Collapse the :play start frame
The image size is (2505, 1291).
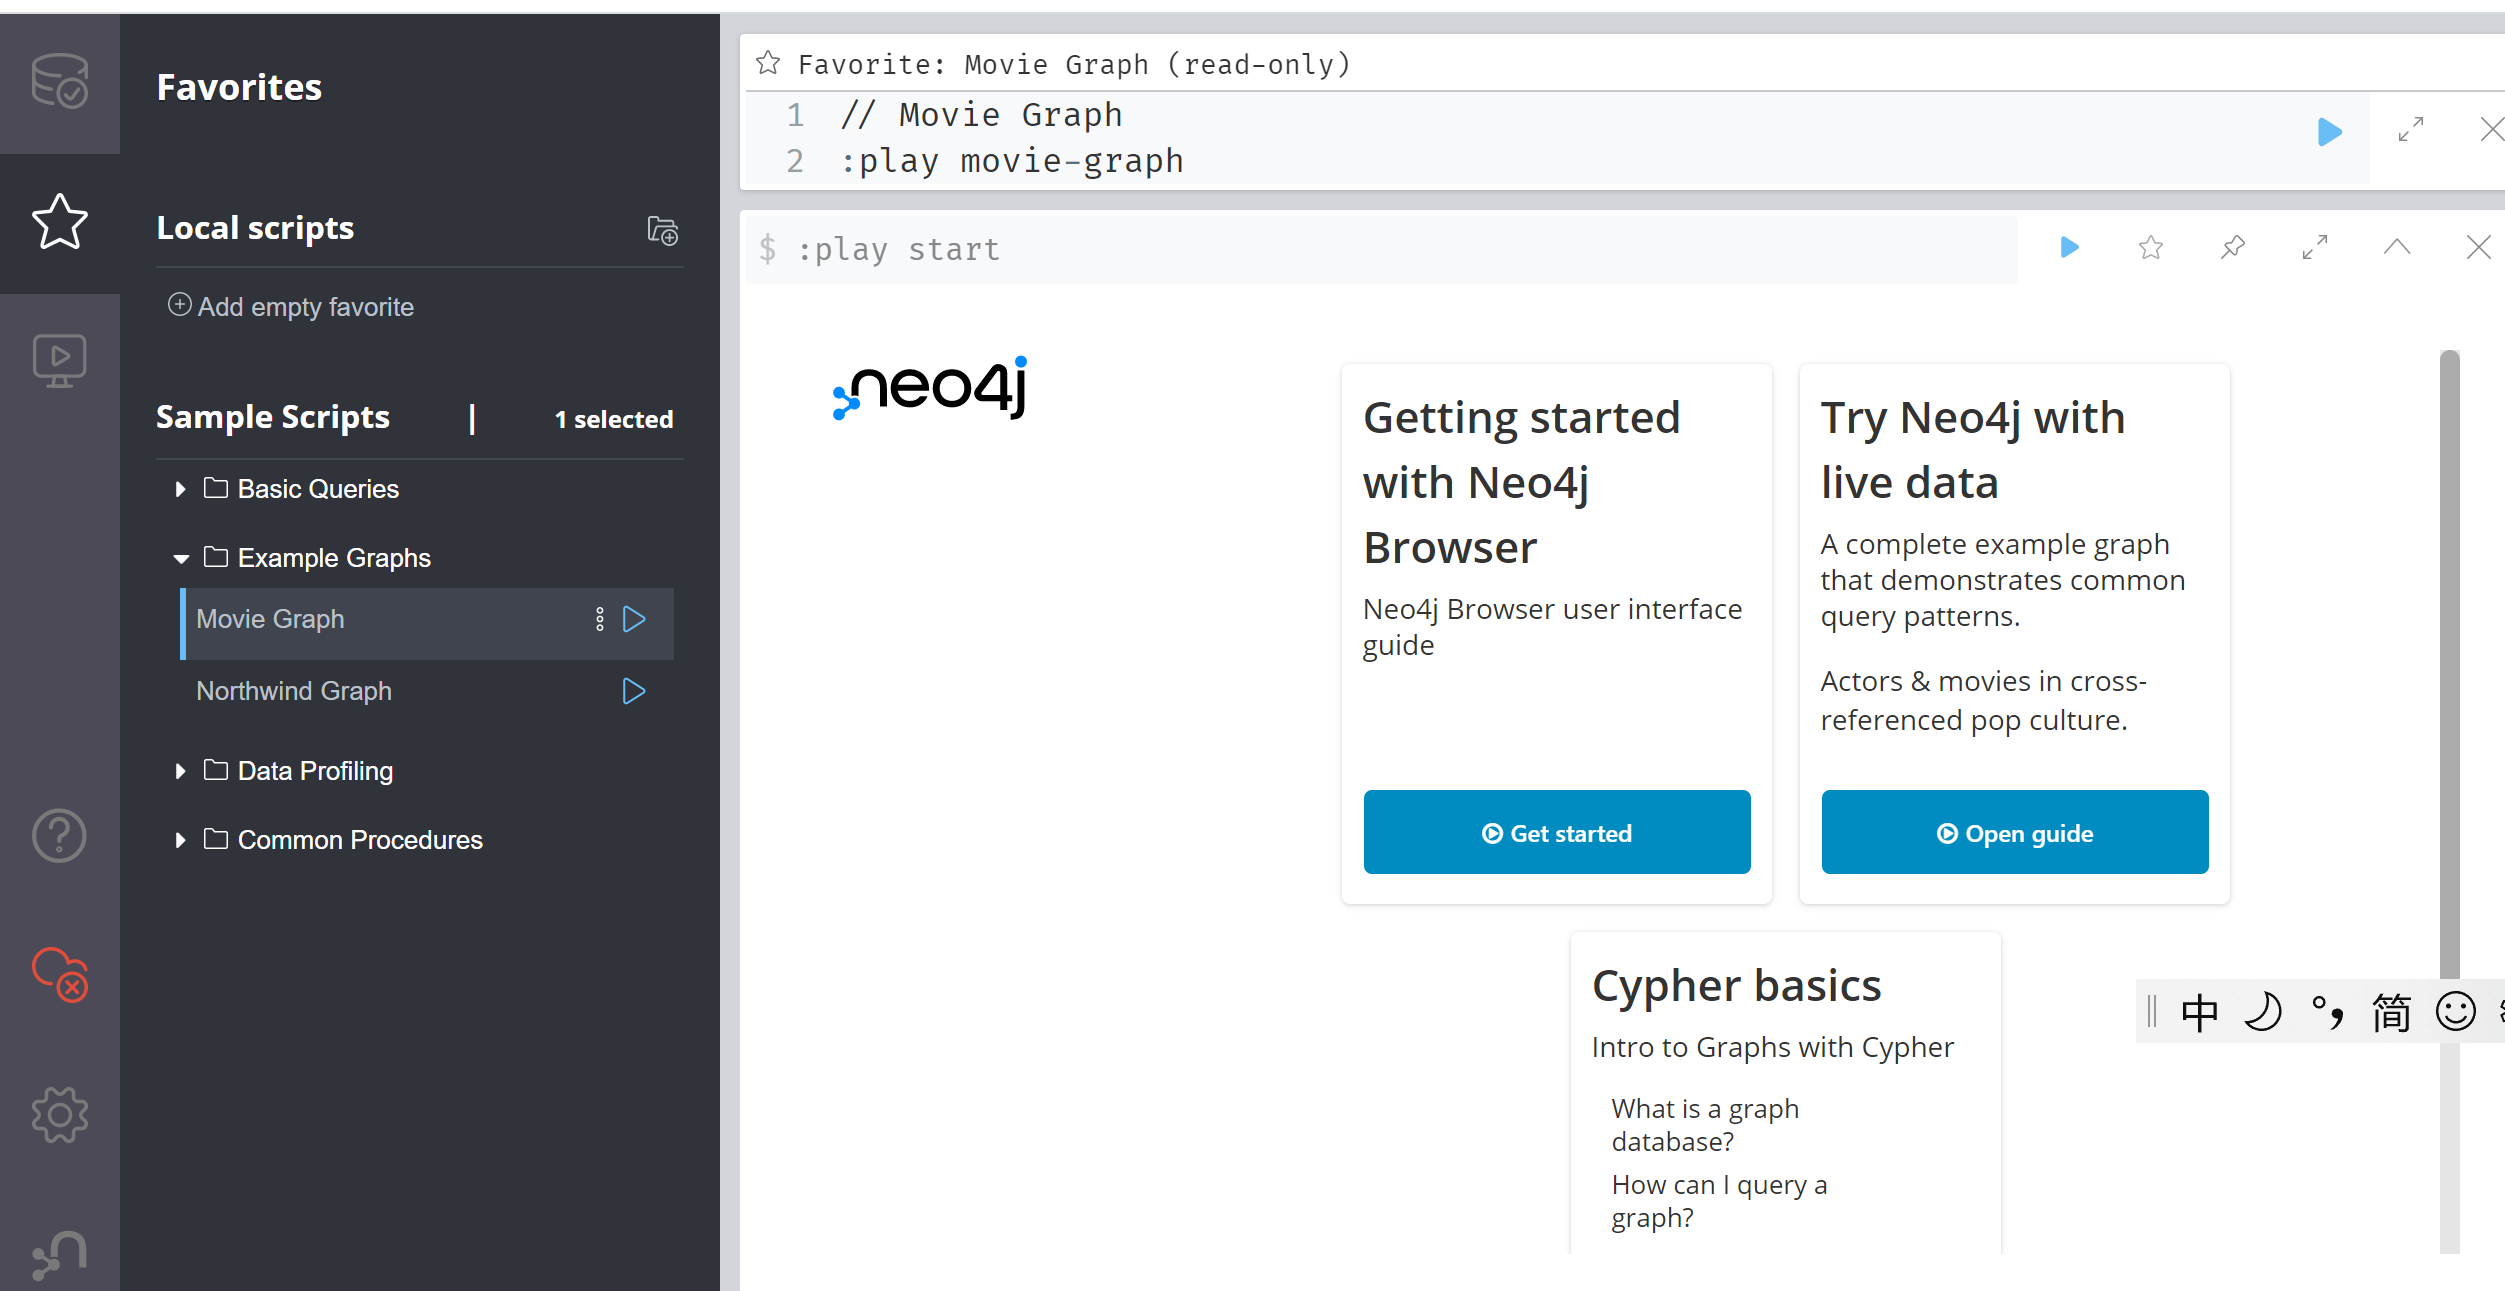[2397, 247]
